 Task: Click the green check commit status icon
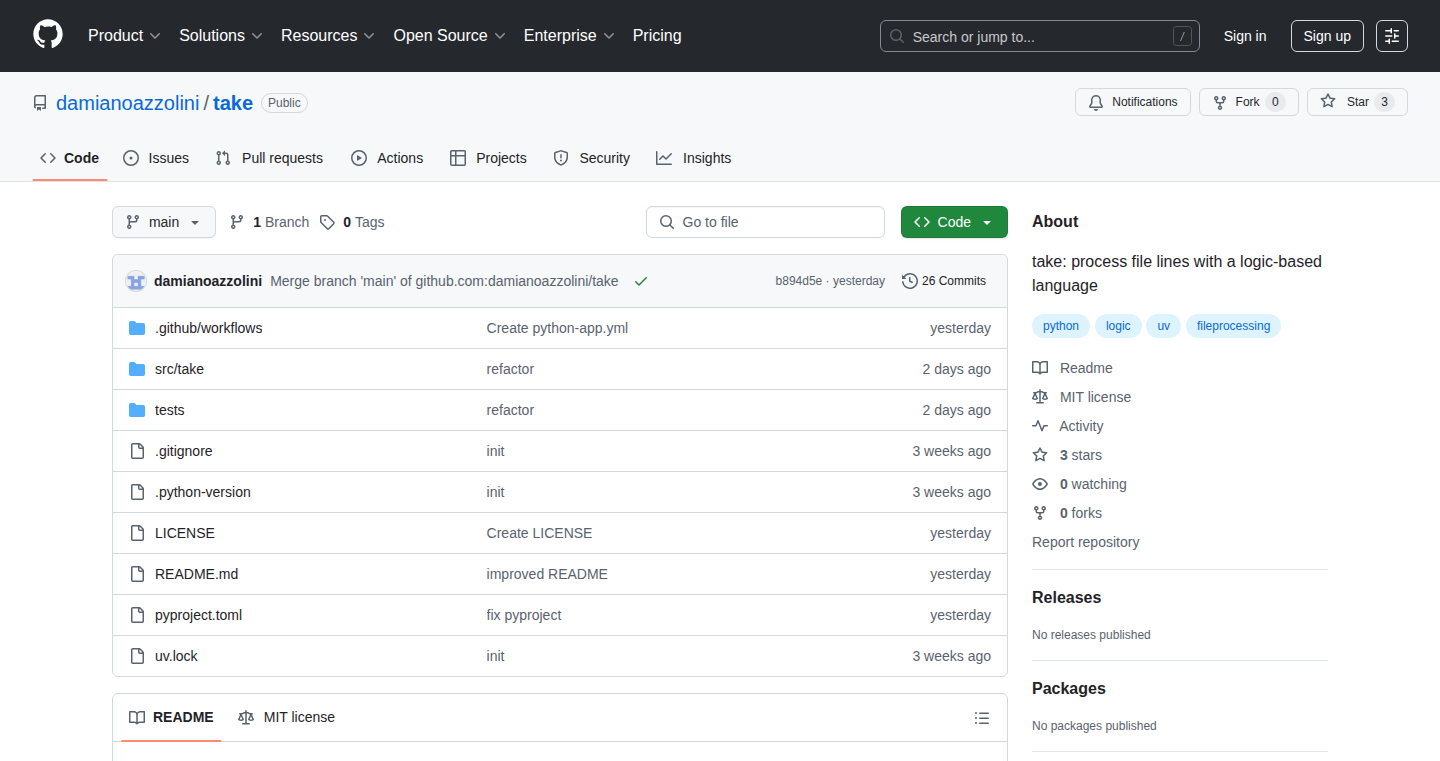point(641,281)
